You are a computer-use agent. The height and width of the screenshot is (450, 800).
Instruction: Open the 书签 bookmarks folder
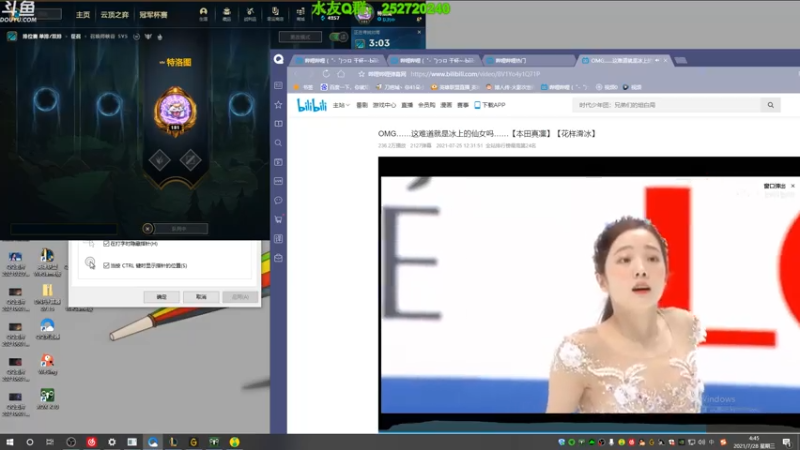click(x=304, y=87)
